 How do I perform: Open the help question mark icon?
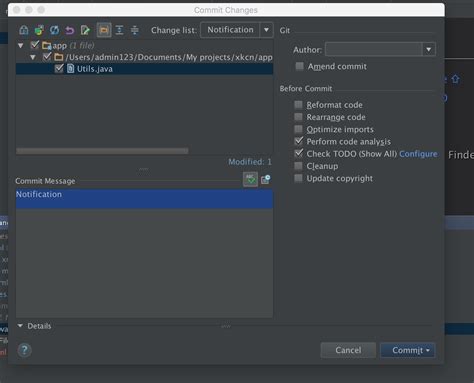[x=24, y=350]
